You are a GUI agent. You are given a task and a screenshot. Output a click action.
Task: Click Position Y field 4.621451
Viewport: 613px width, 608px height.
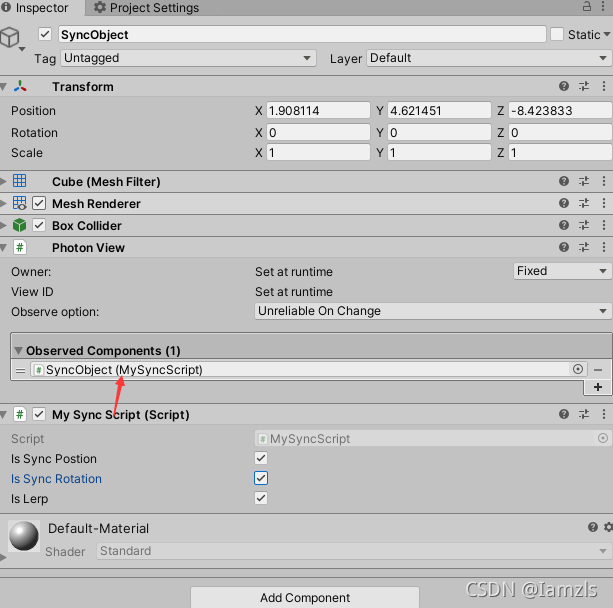(x=439, y=111)
